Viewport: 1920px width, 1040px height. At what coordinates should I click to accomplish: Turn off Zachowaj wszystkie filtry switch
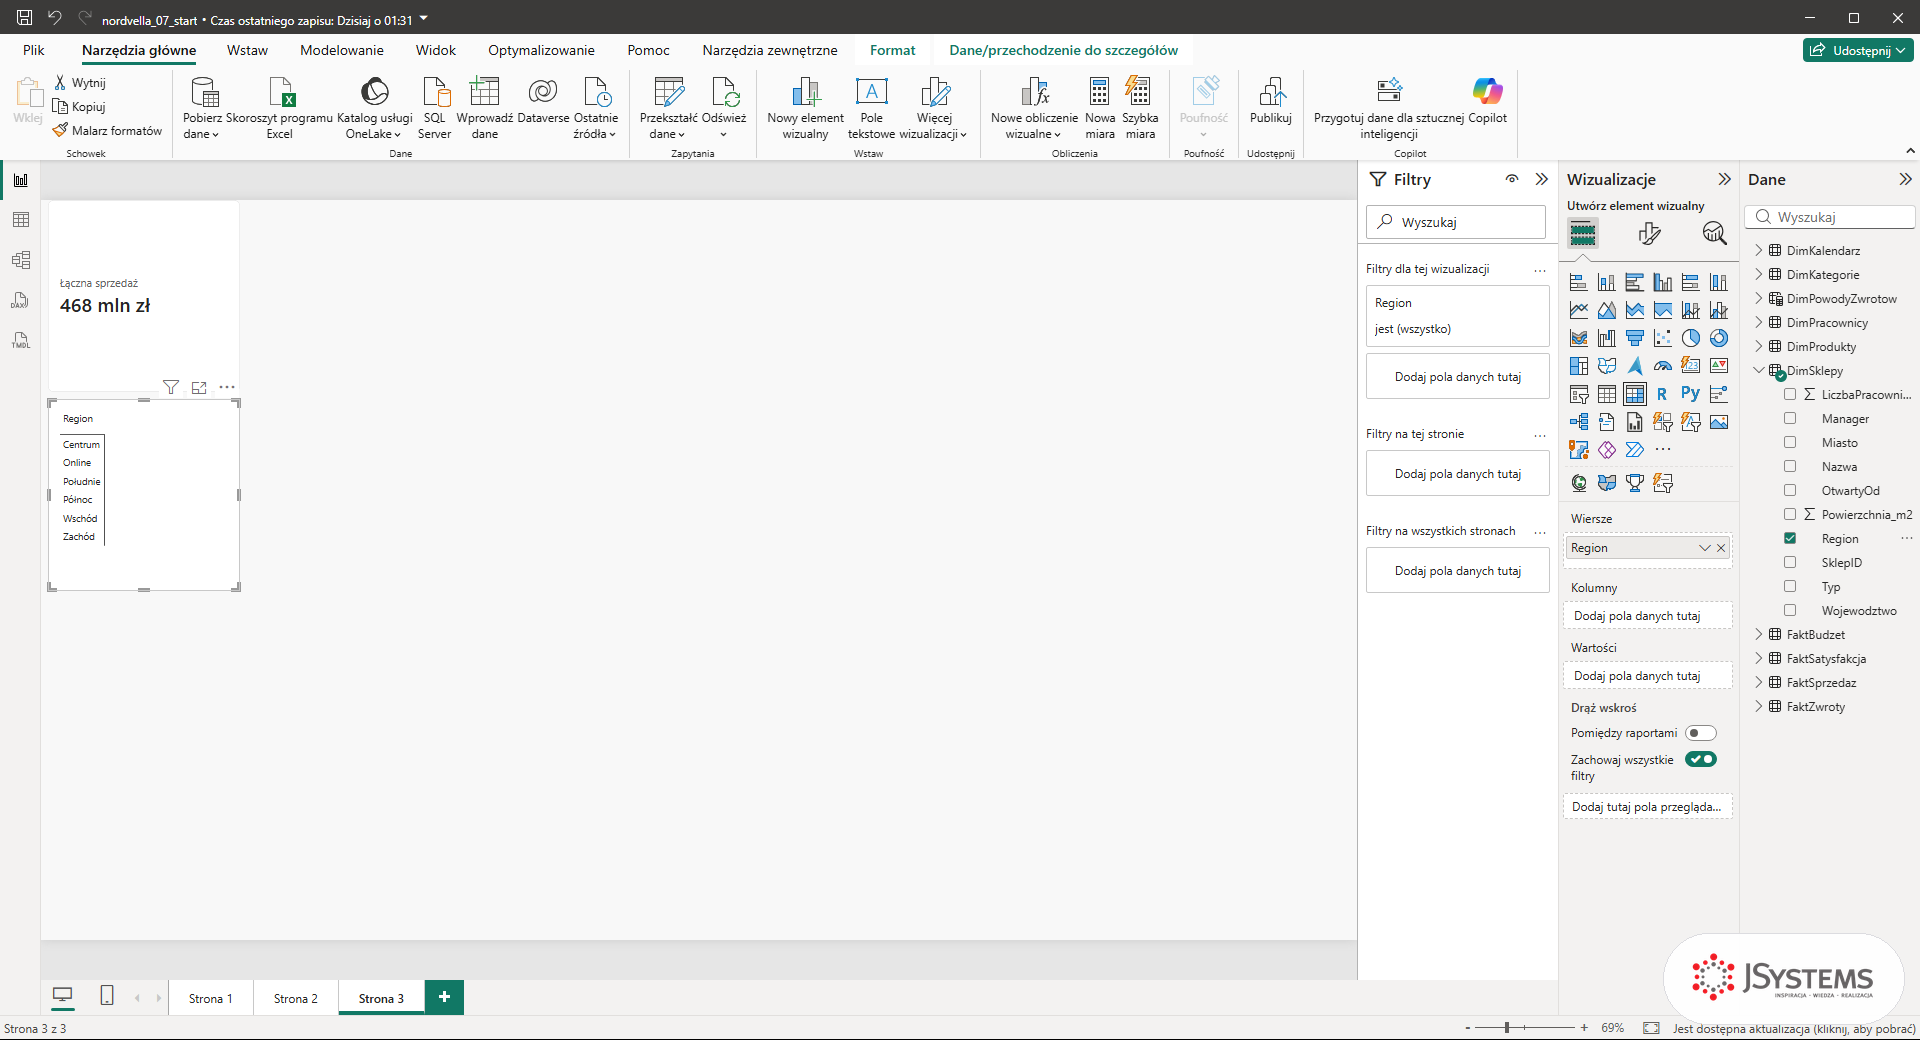pyautogui.click(x=1701, y=759)
